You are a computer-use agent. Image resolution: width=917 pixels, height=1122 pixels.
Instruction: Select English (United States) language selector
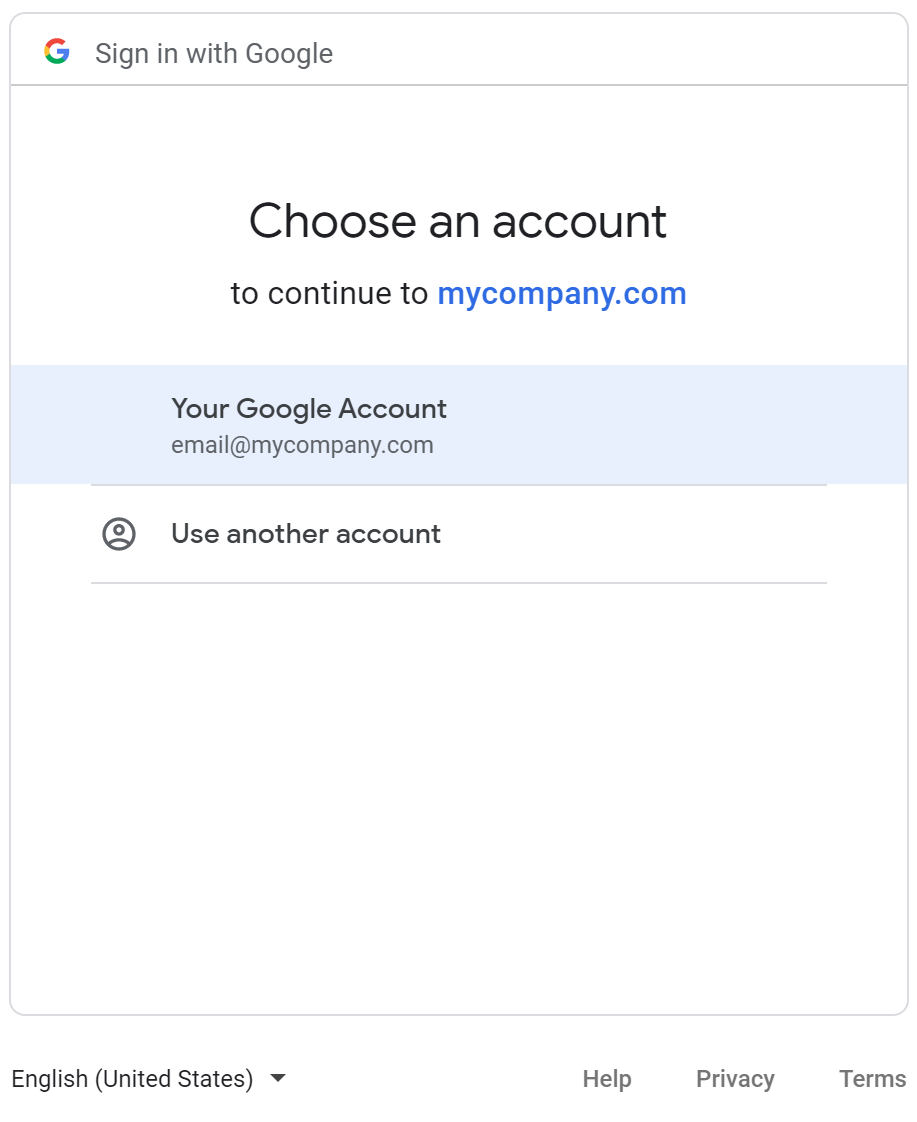tap(149, 1078)
